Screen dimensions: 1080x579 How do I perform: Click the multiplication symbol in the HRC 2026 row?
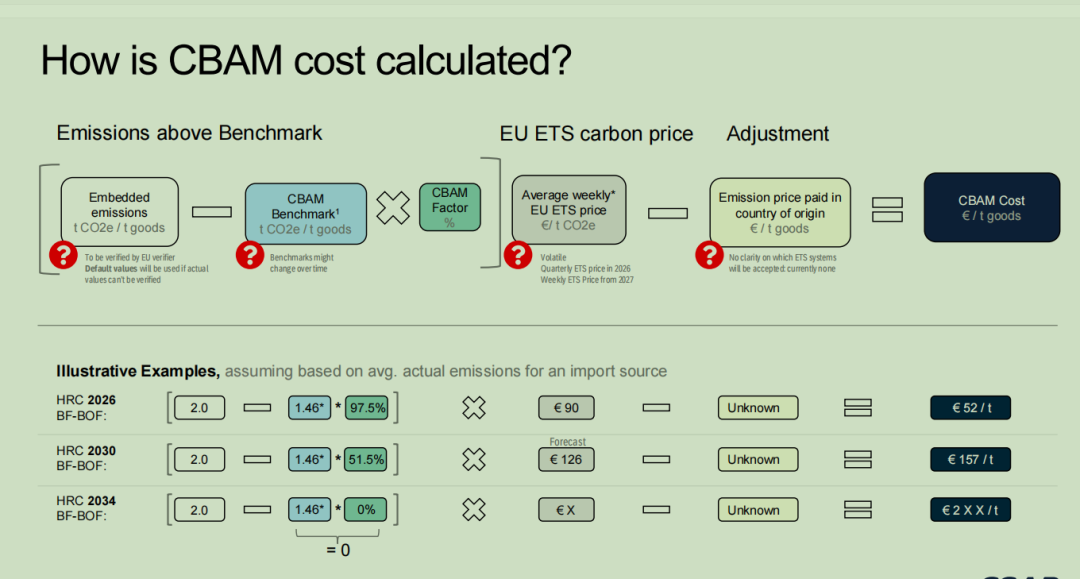pyautogui.click(x=473, y=408)
